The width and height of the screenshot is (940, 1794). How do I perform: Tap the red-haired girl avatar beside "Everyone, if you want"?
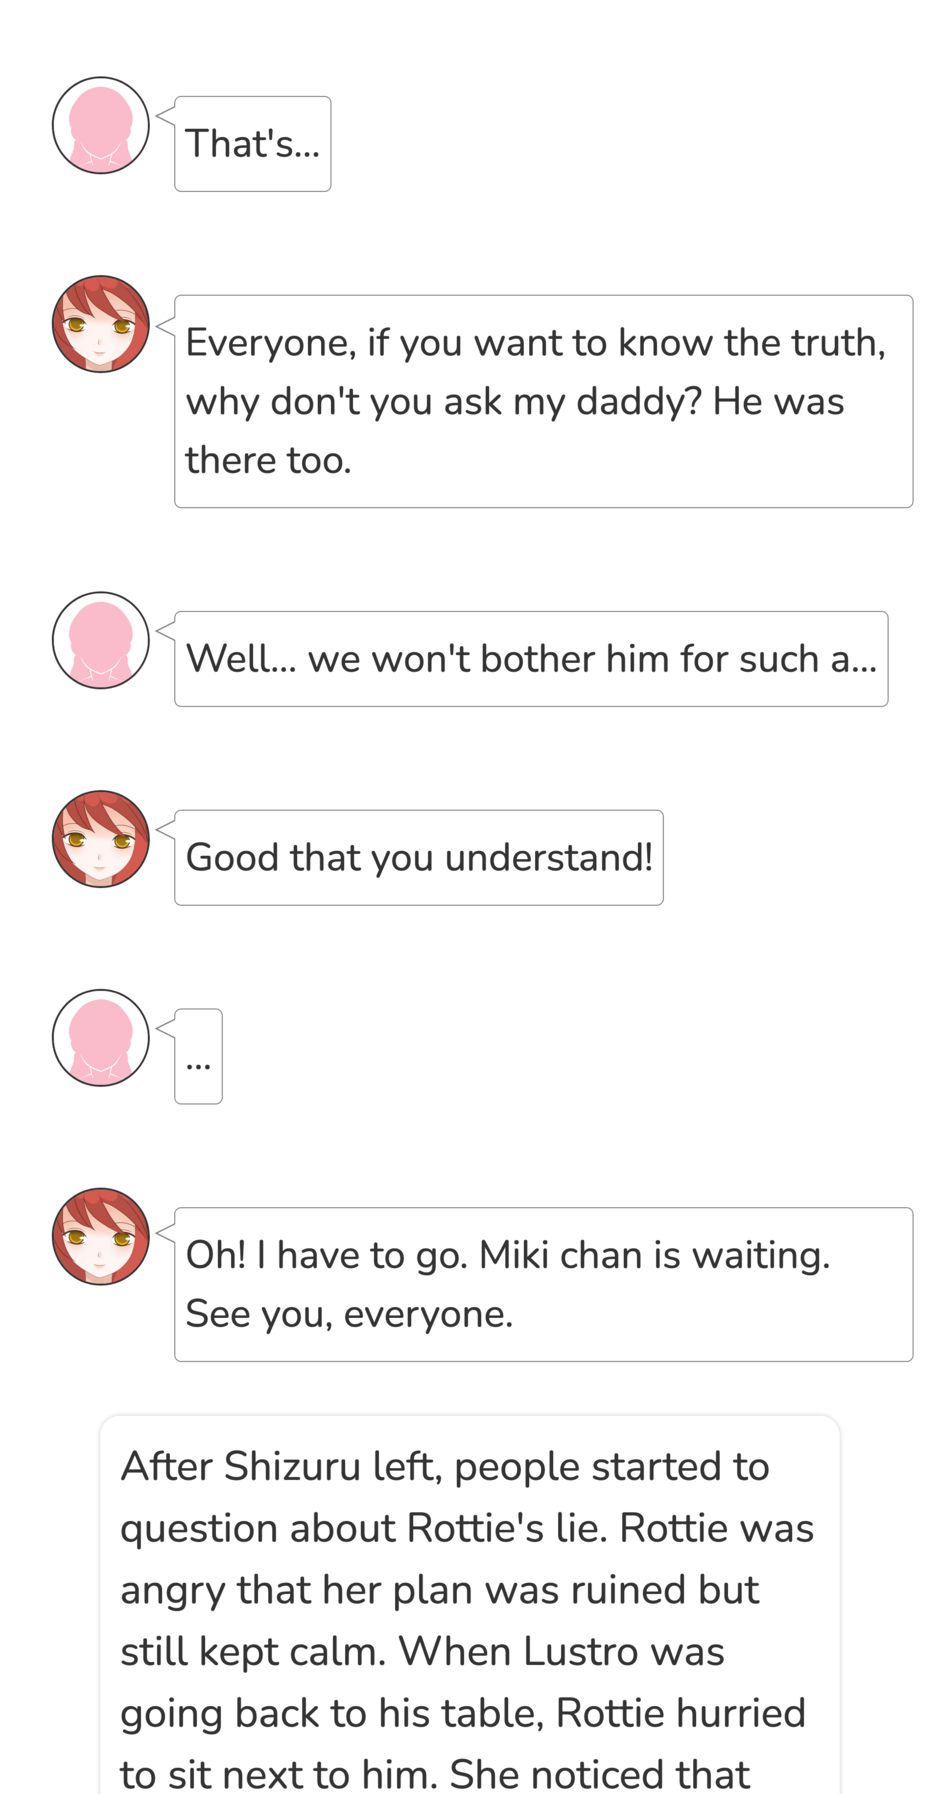pos(101,324)
